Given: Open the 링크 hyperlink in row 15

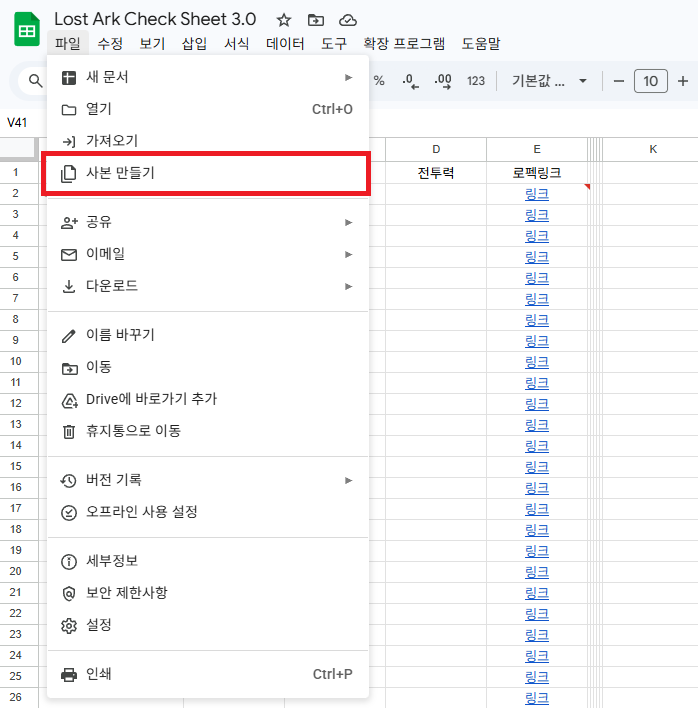Looking at the screenshot, I should tap(537, 467).
